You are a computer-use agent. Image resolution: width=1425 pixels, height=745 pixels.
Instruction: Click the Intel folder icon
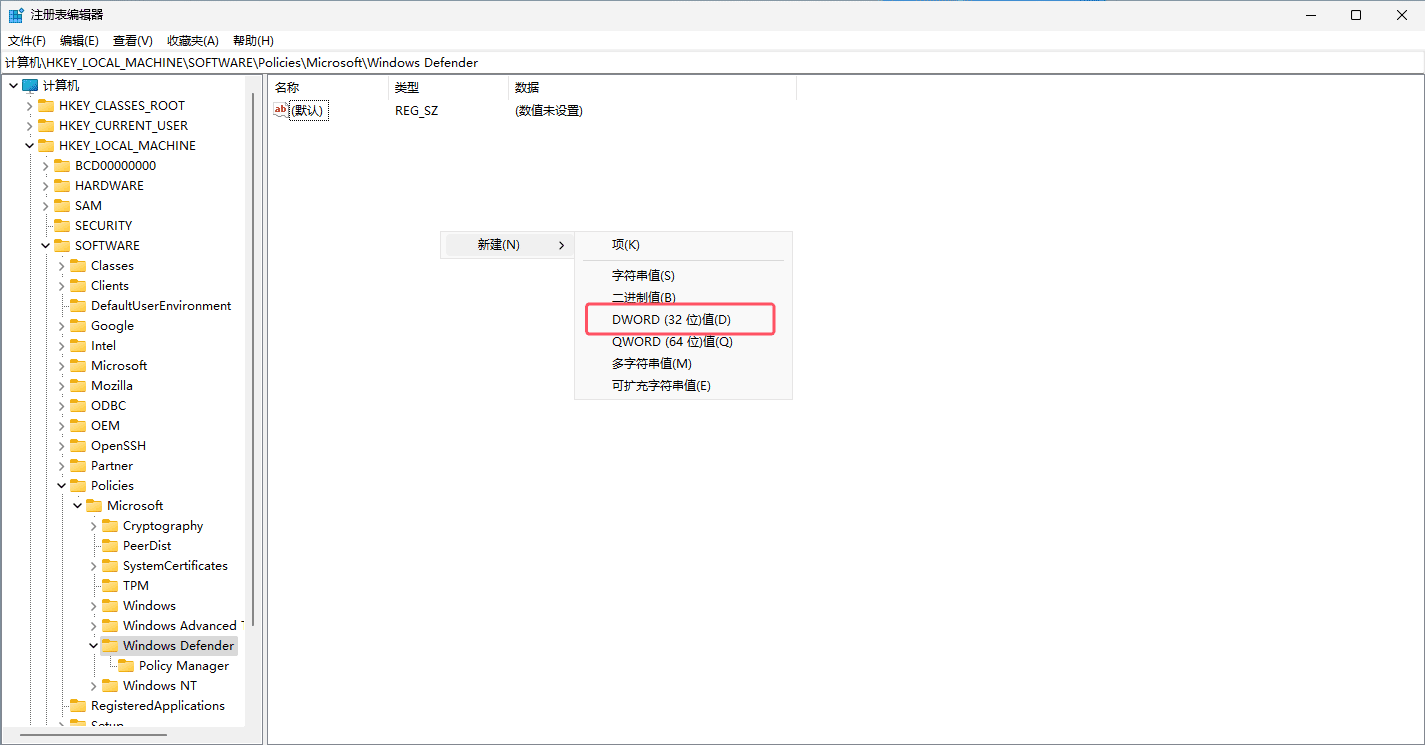click(x=78, y=346)
